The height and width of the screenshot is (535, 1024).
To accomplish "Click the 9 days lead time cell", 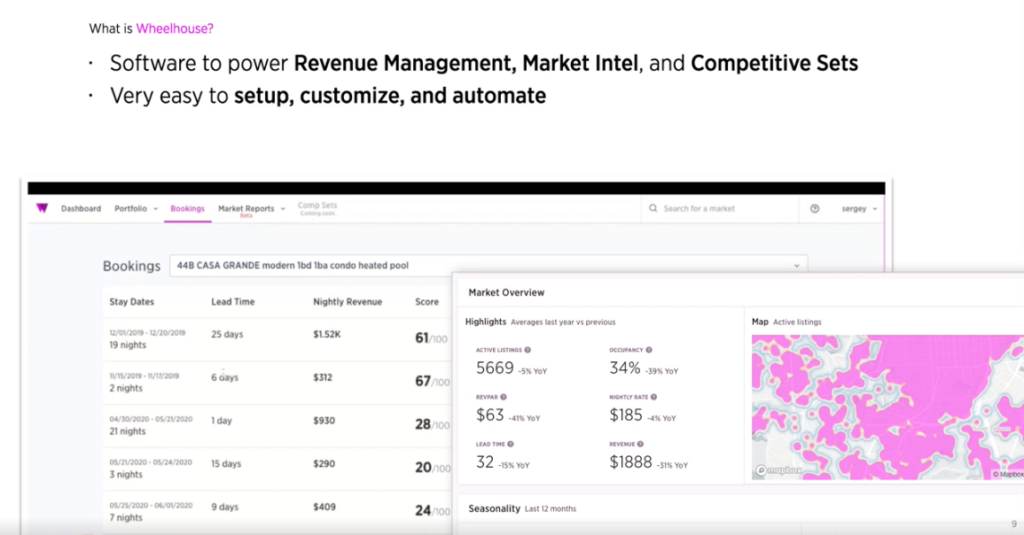I will (x=225, y=507).
